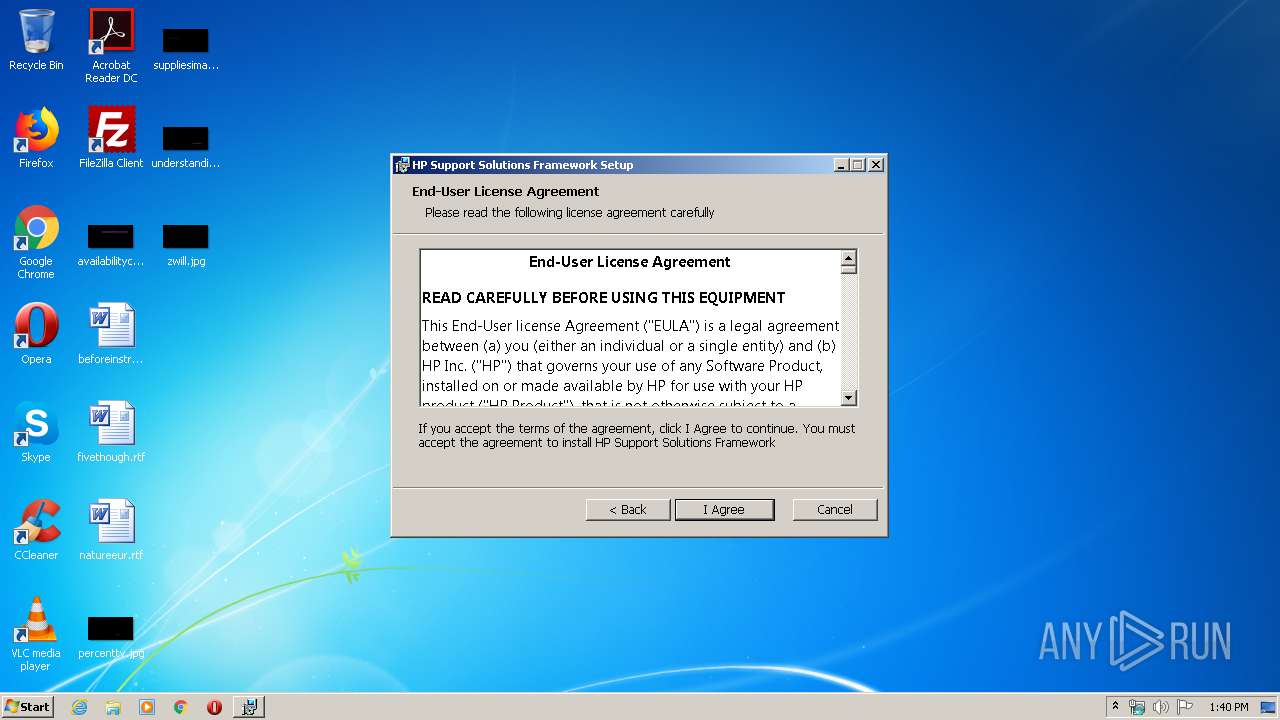Screen dimensions: 1280x720
Task: Click the I Agree button
Action: [724, 509]
